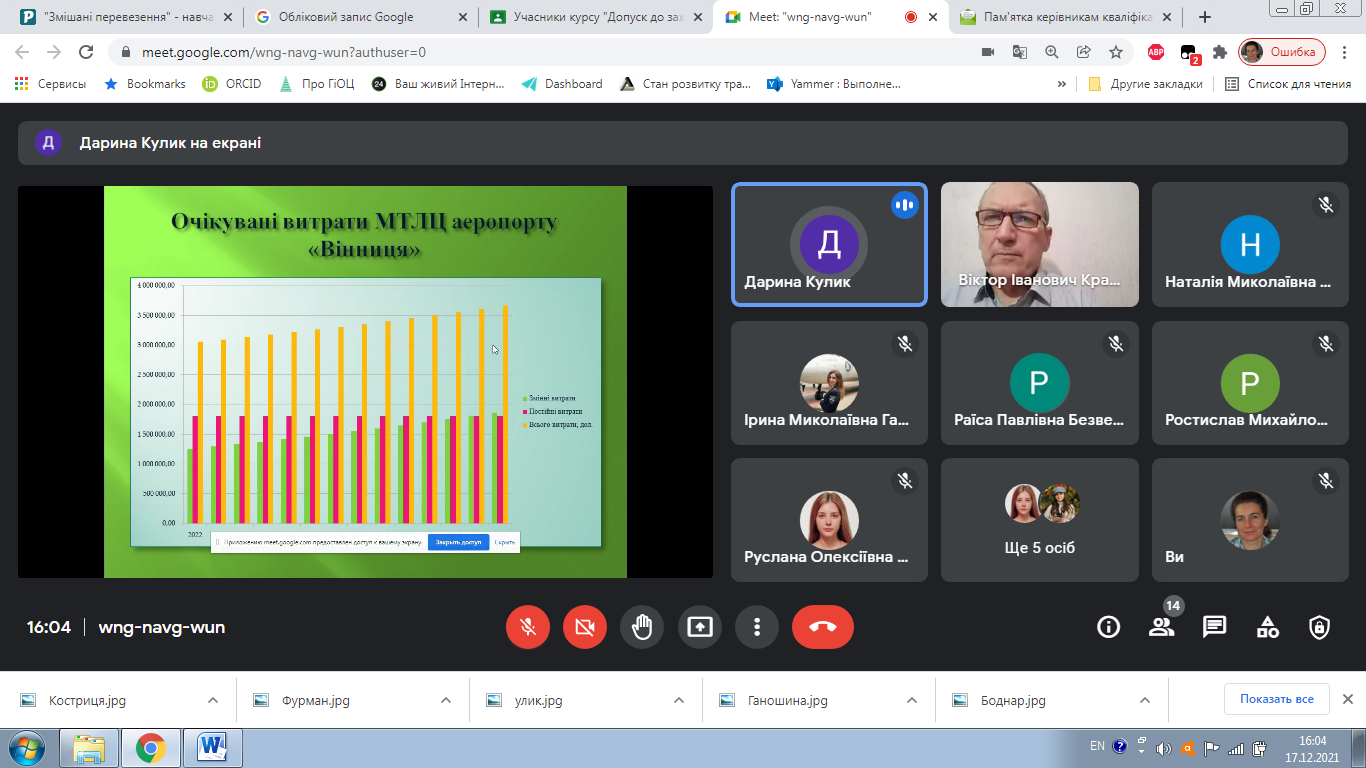Viewport: 1366px width, 768px height.
Task: Open more options three-dot menu
Action: point(757,627)
